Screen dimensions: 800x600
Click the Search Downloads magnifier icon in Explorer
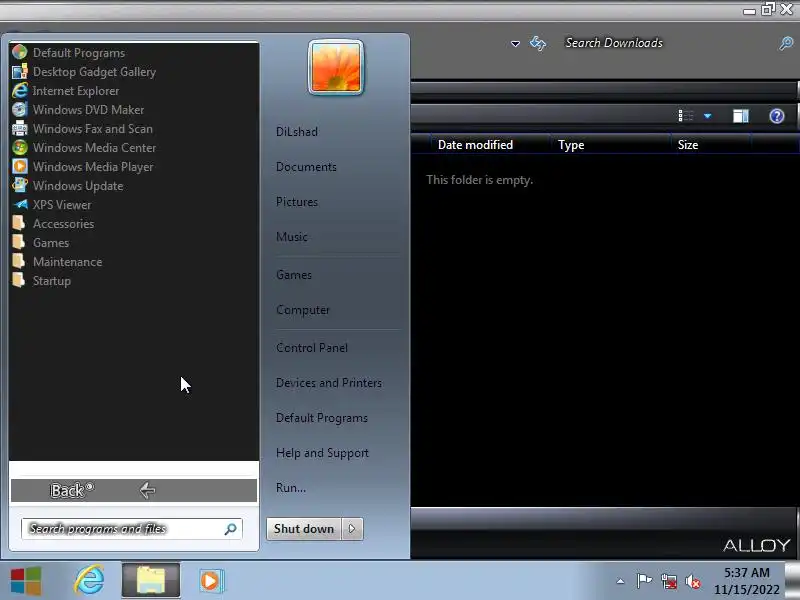[x=786, y=43]
